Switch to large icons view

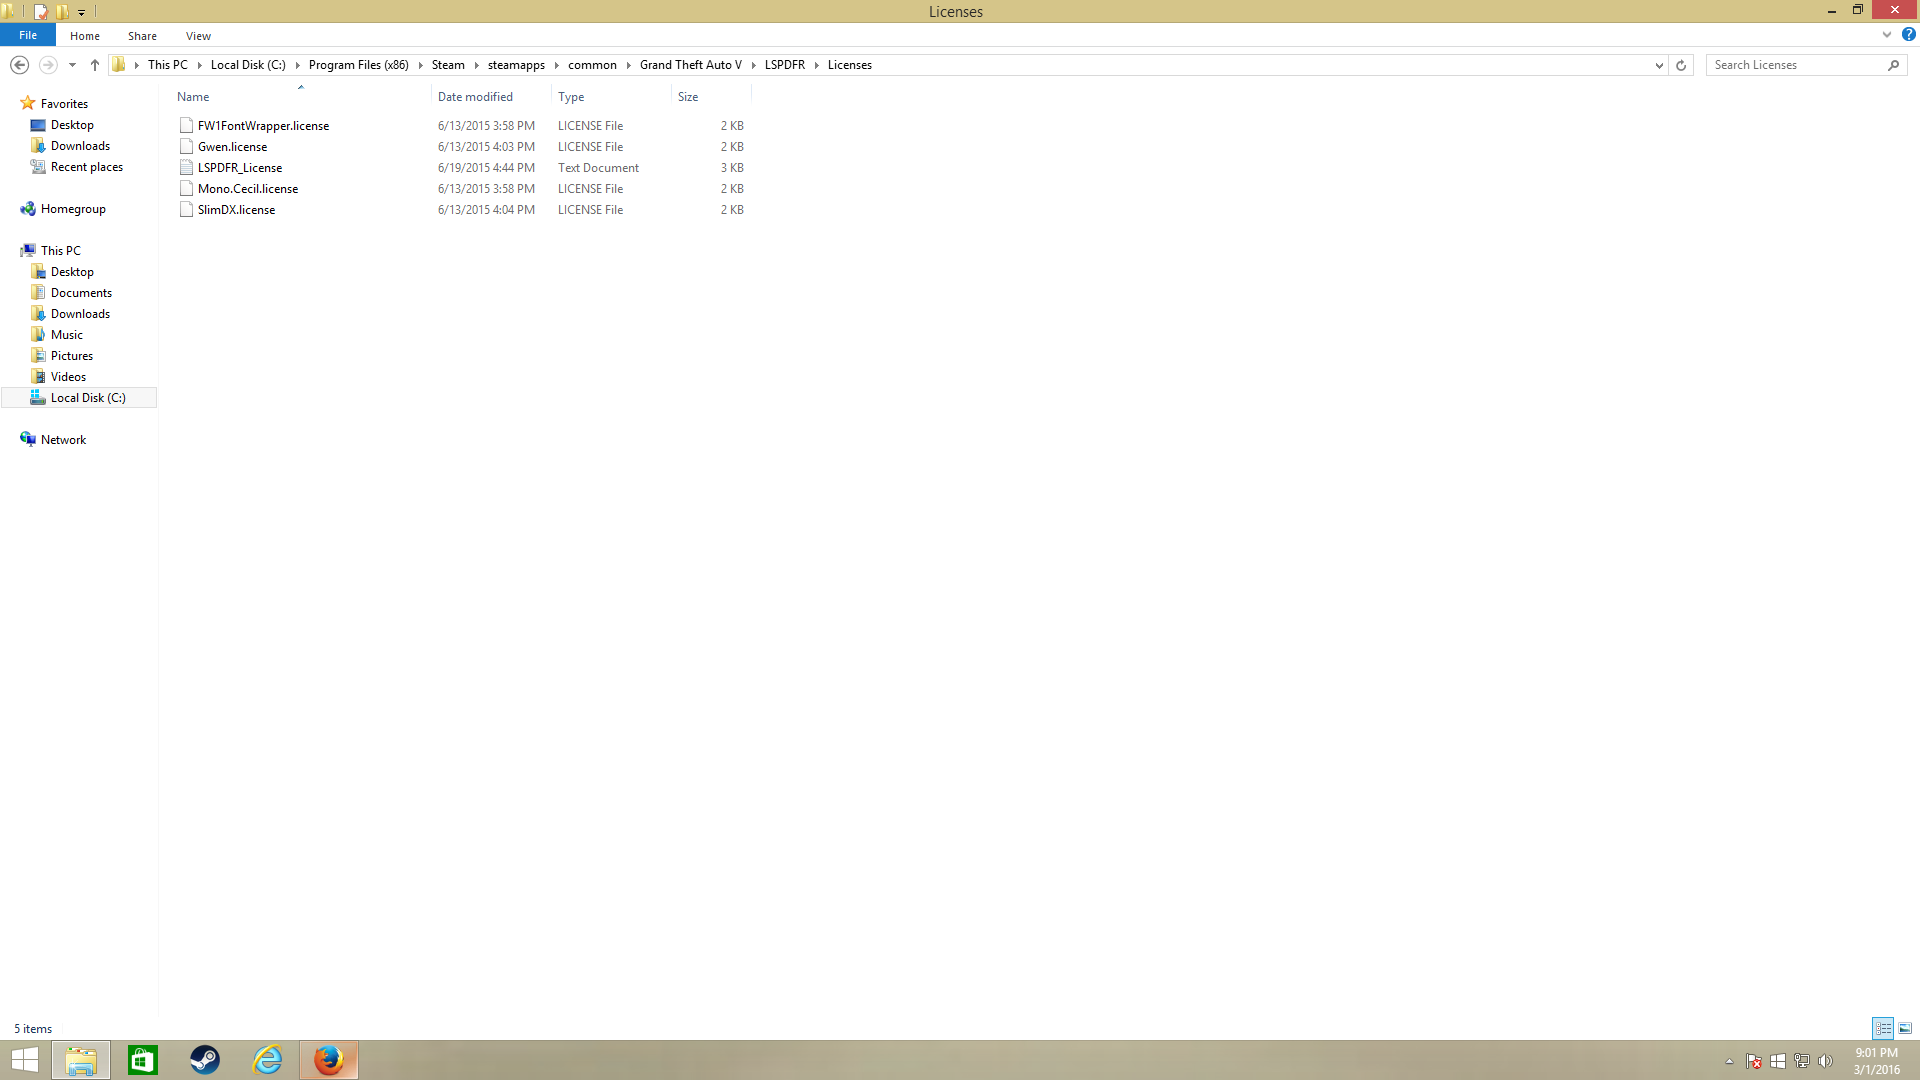coord(1905,1028)
